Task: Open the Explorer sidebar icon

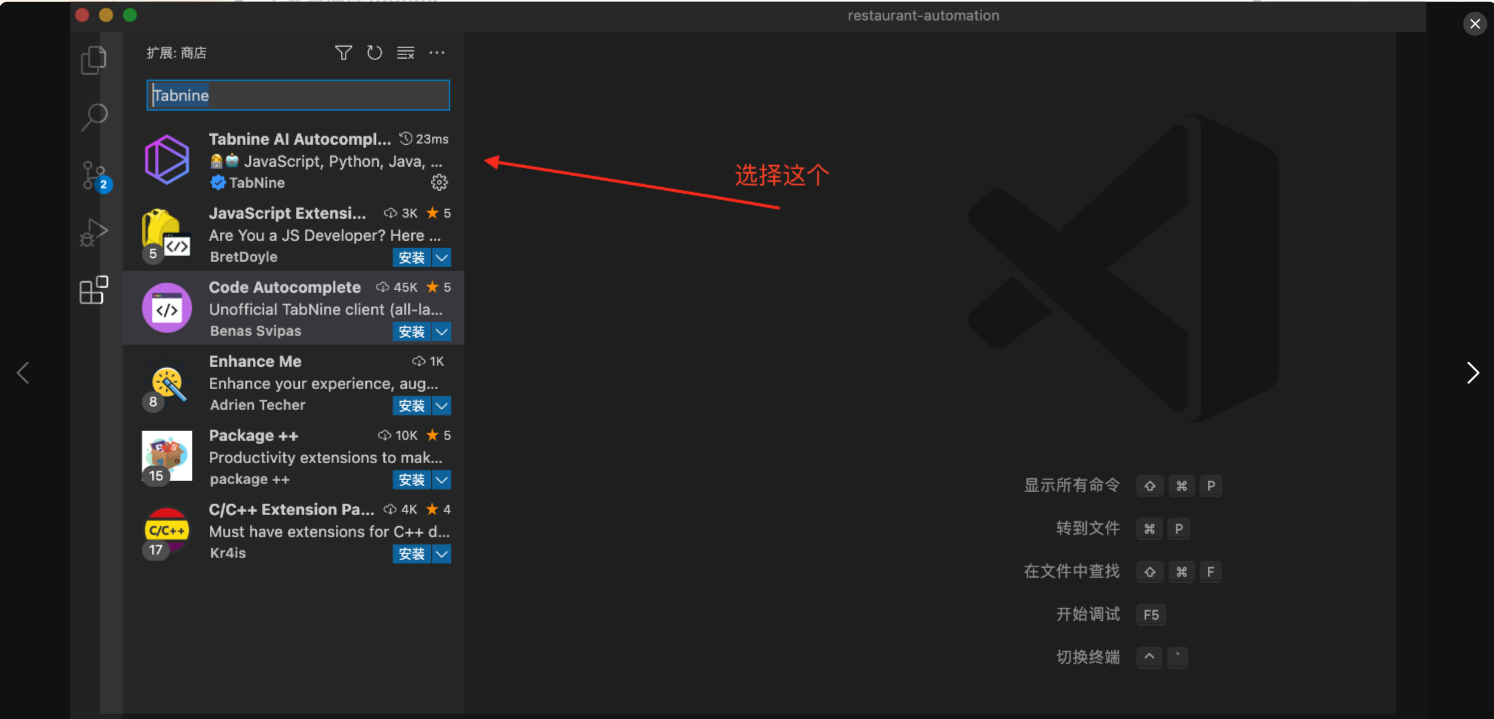Action: click(x=93, y=60)
